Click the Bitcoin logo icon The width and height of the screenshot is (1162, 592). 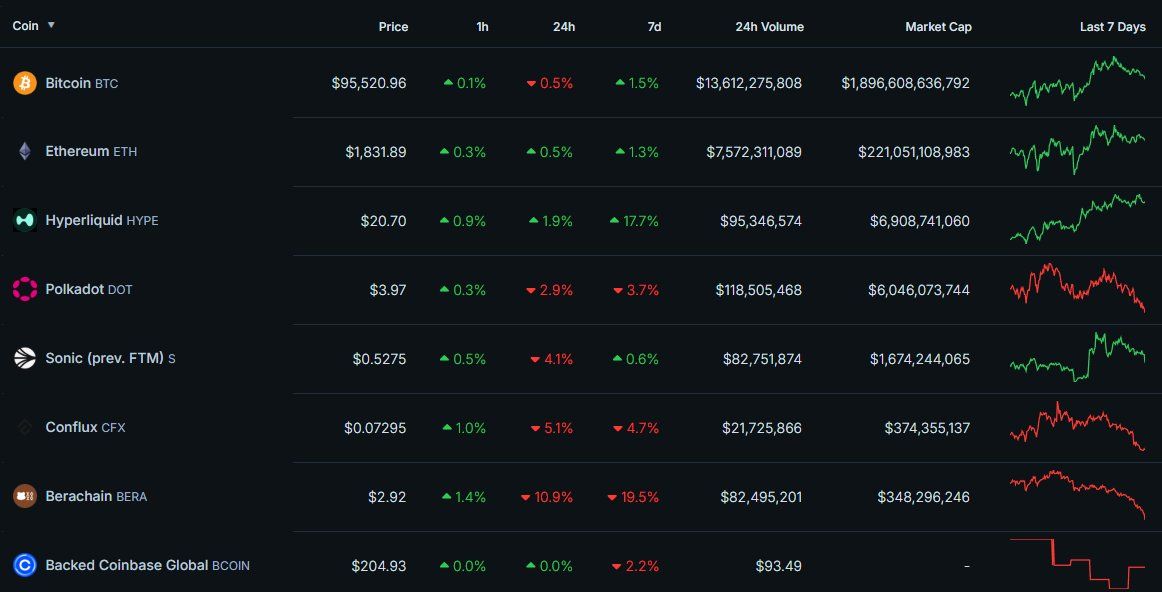24,83
